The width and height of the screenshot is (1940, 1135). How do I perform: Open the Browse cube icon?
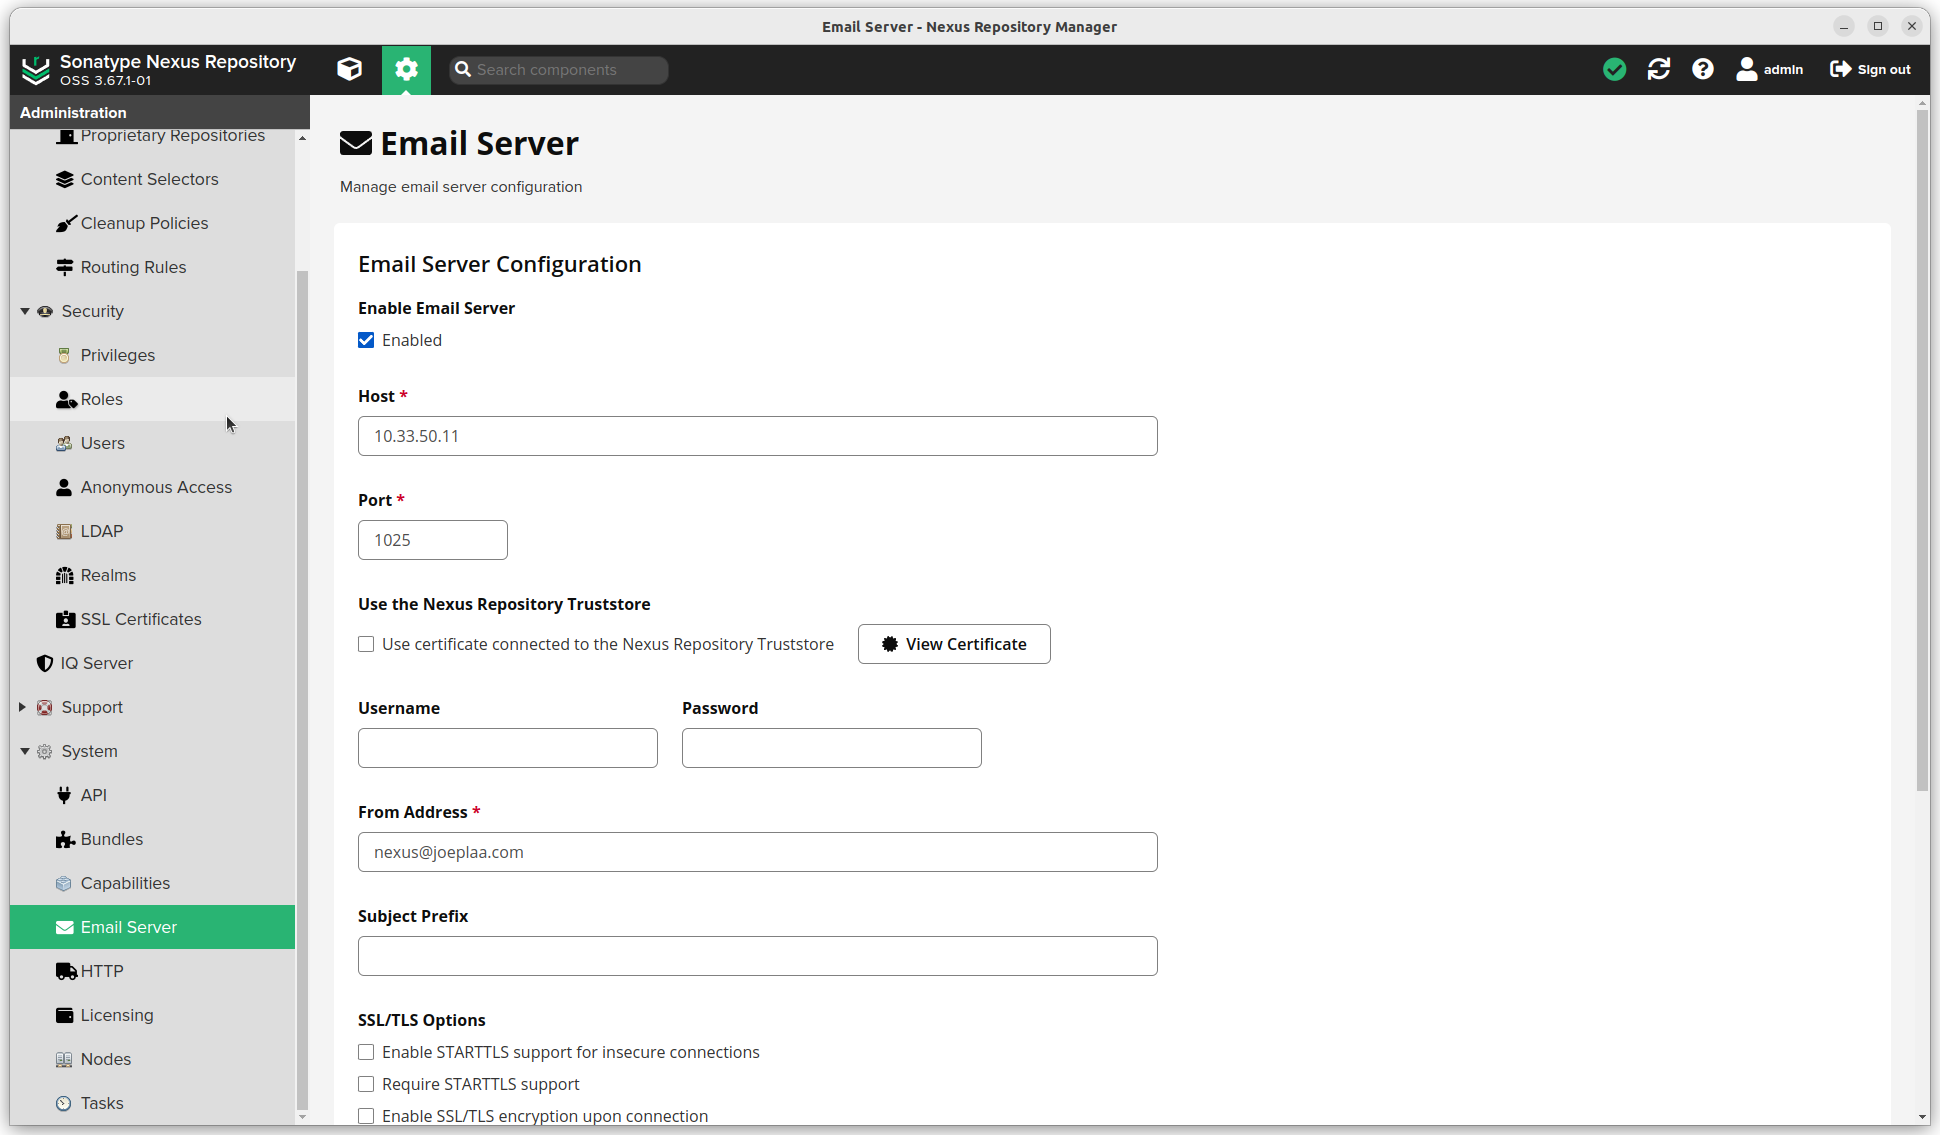tap(349, 69)
